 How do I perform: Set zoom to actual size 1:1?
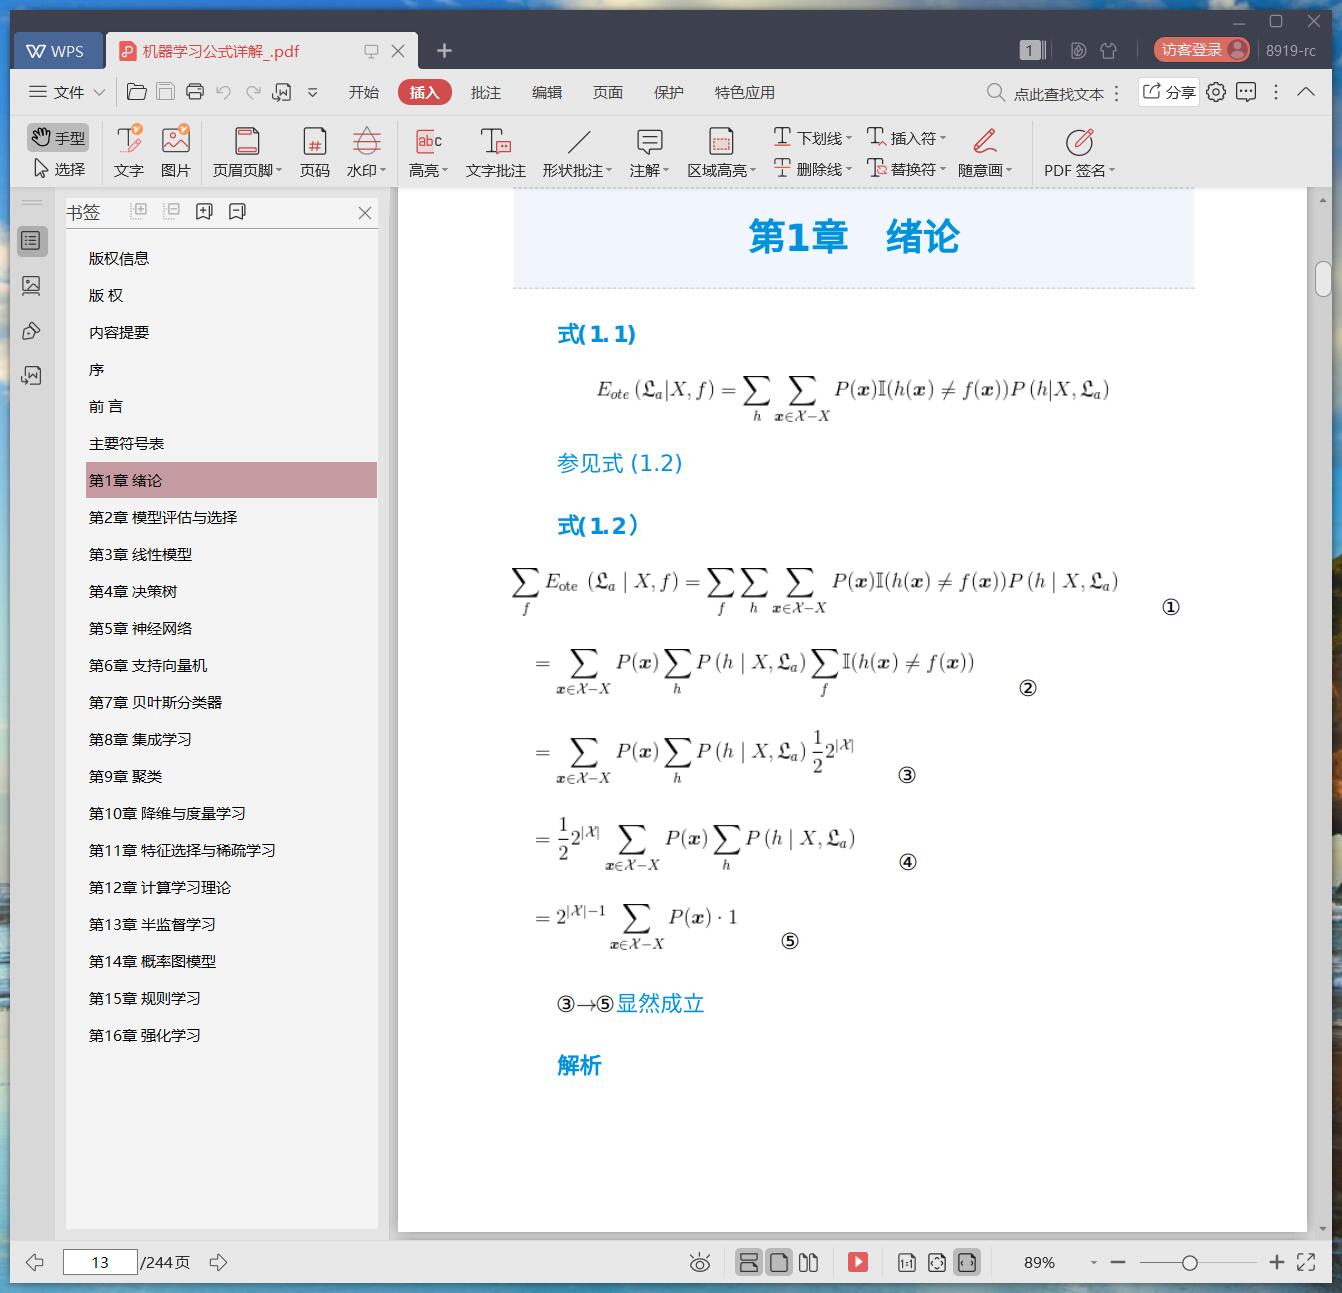click(907, 1262)
